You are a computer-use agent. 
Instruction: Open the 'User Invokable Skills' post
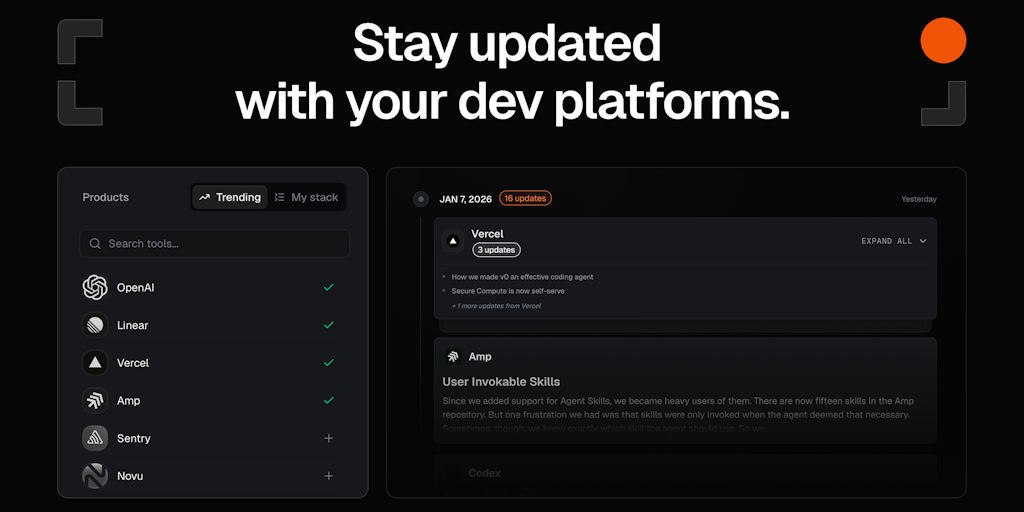pos(501,381)
